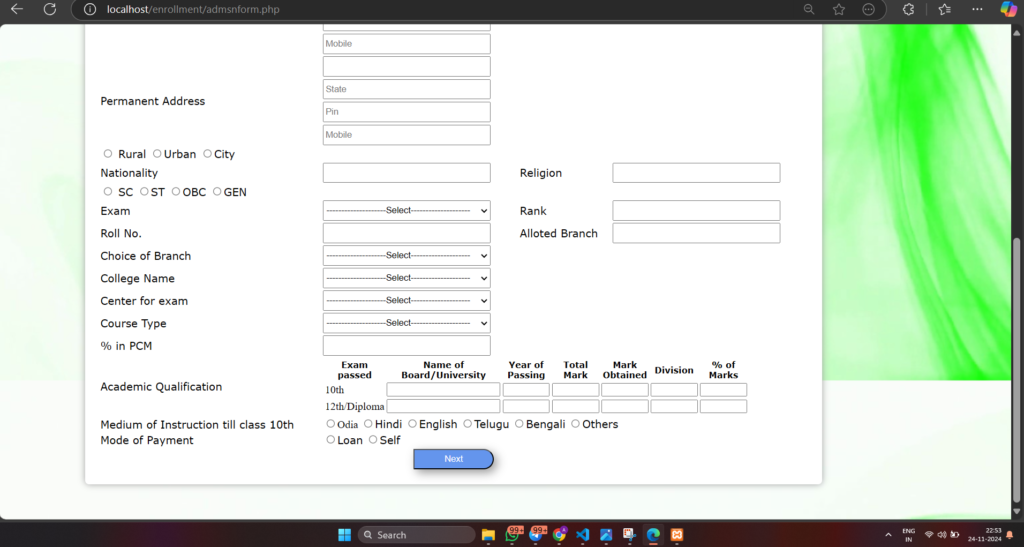Choose the OBC category radio button
The height and width of the screenshot is (547, 1024).
176,192
